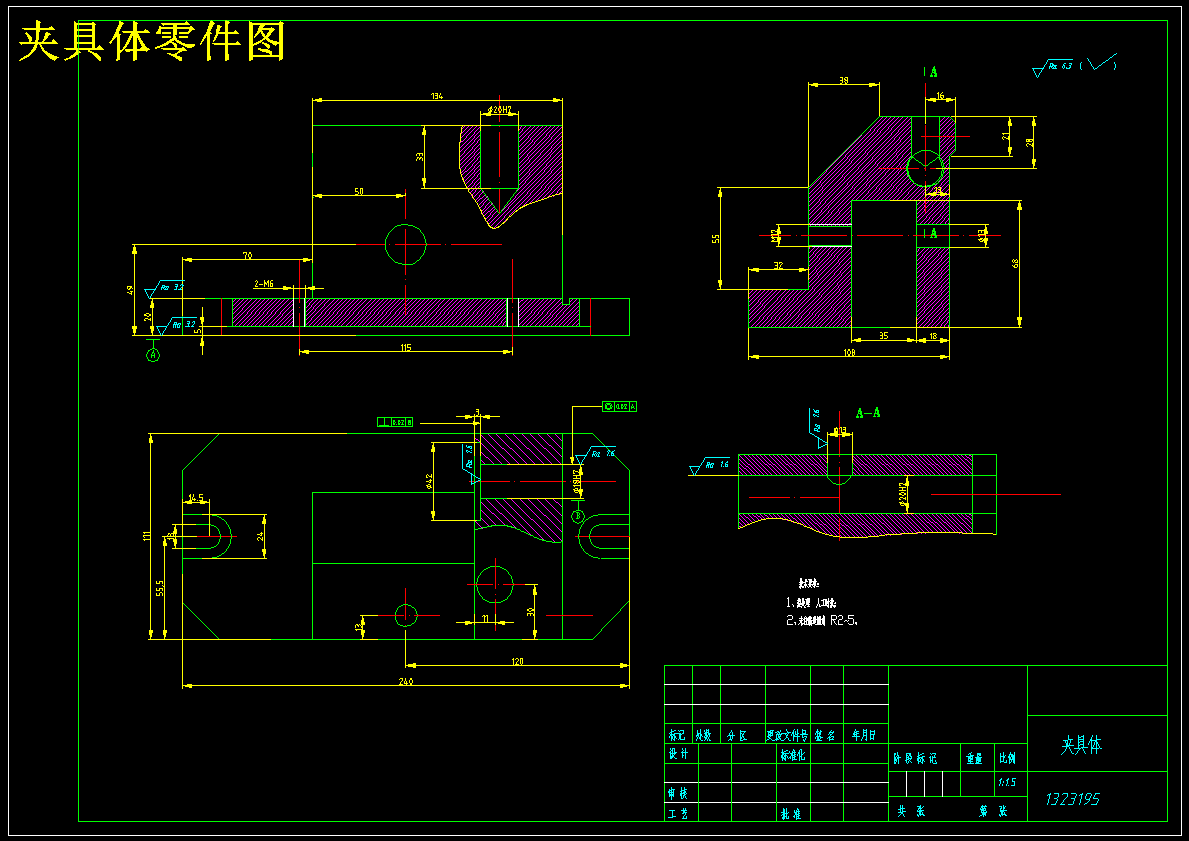Select the 30 dimension in plan view
Viewport: 1189px width, 841px height.
(531, 611)
